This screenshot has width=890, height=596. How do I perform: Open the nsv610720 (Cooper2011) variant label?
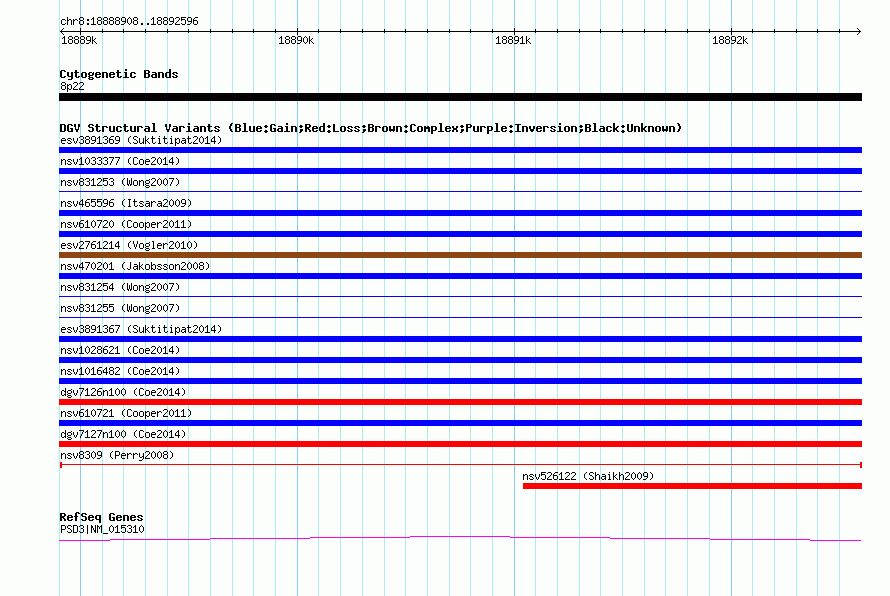coord(126,224)
